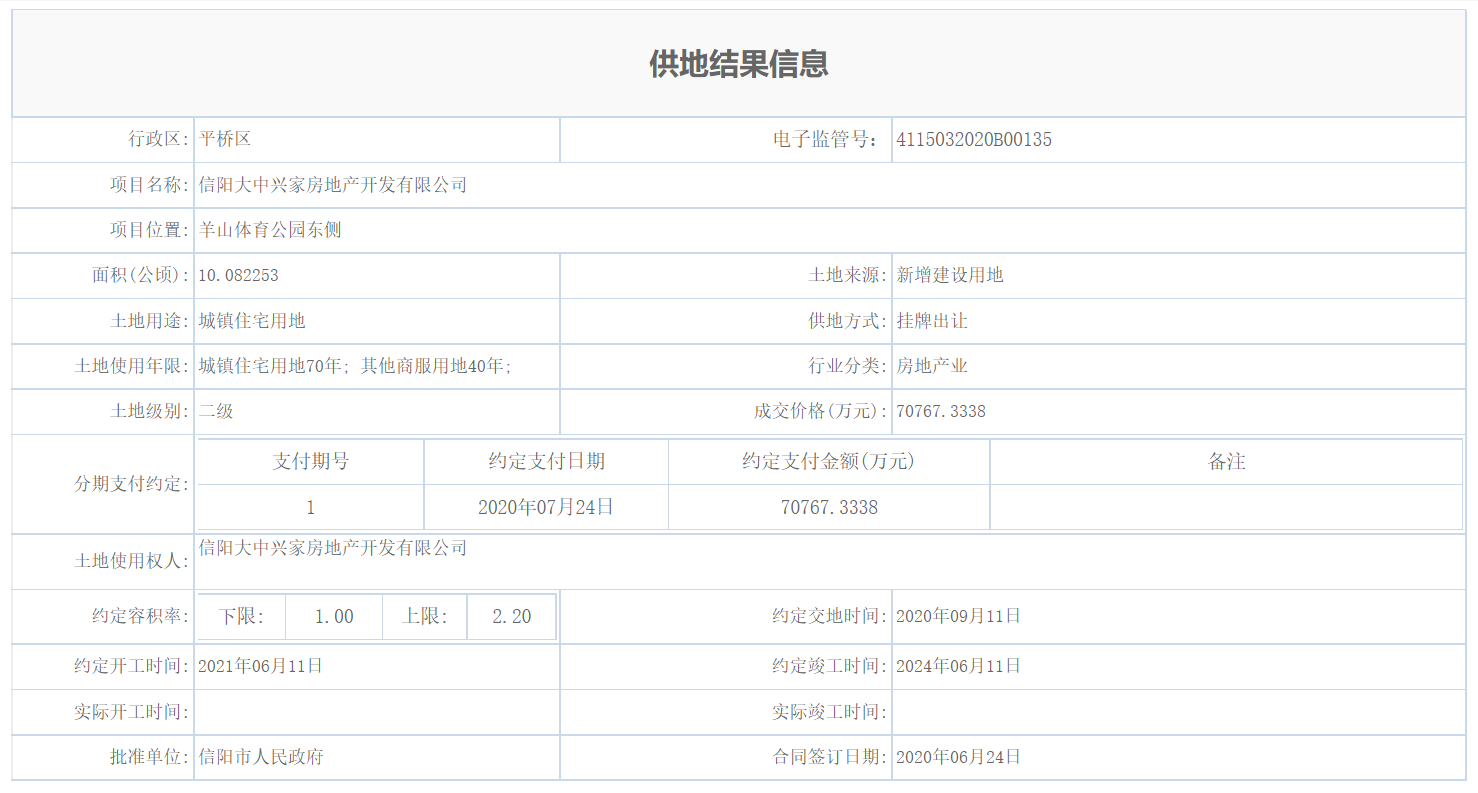This screenshot has width=1478, height=793.
Task: Select the 土地用途 label
Action: 150,321
